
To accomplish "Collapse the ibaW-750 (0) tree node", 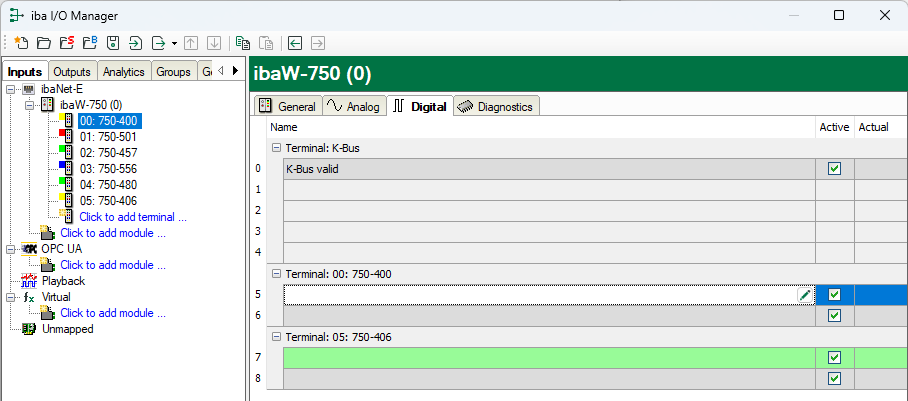I will [x=29, y=105].
